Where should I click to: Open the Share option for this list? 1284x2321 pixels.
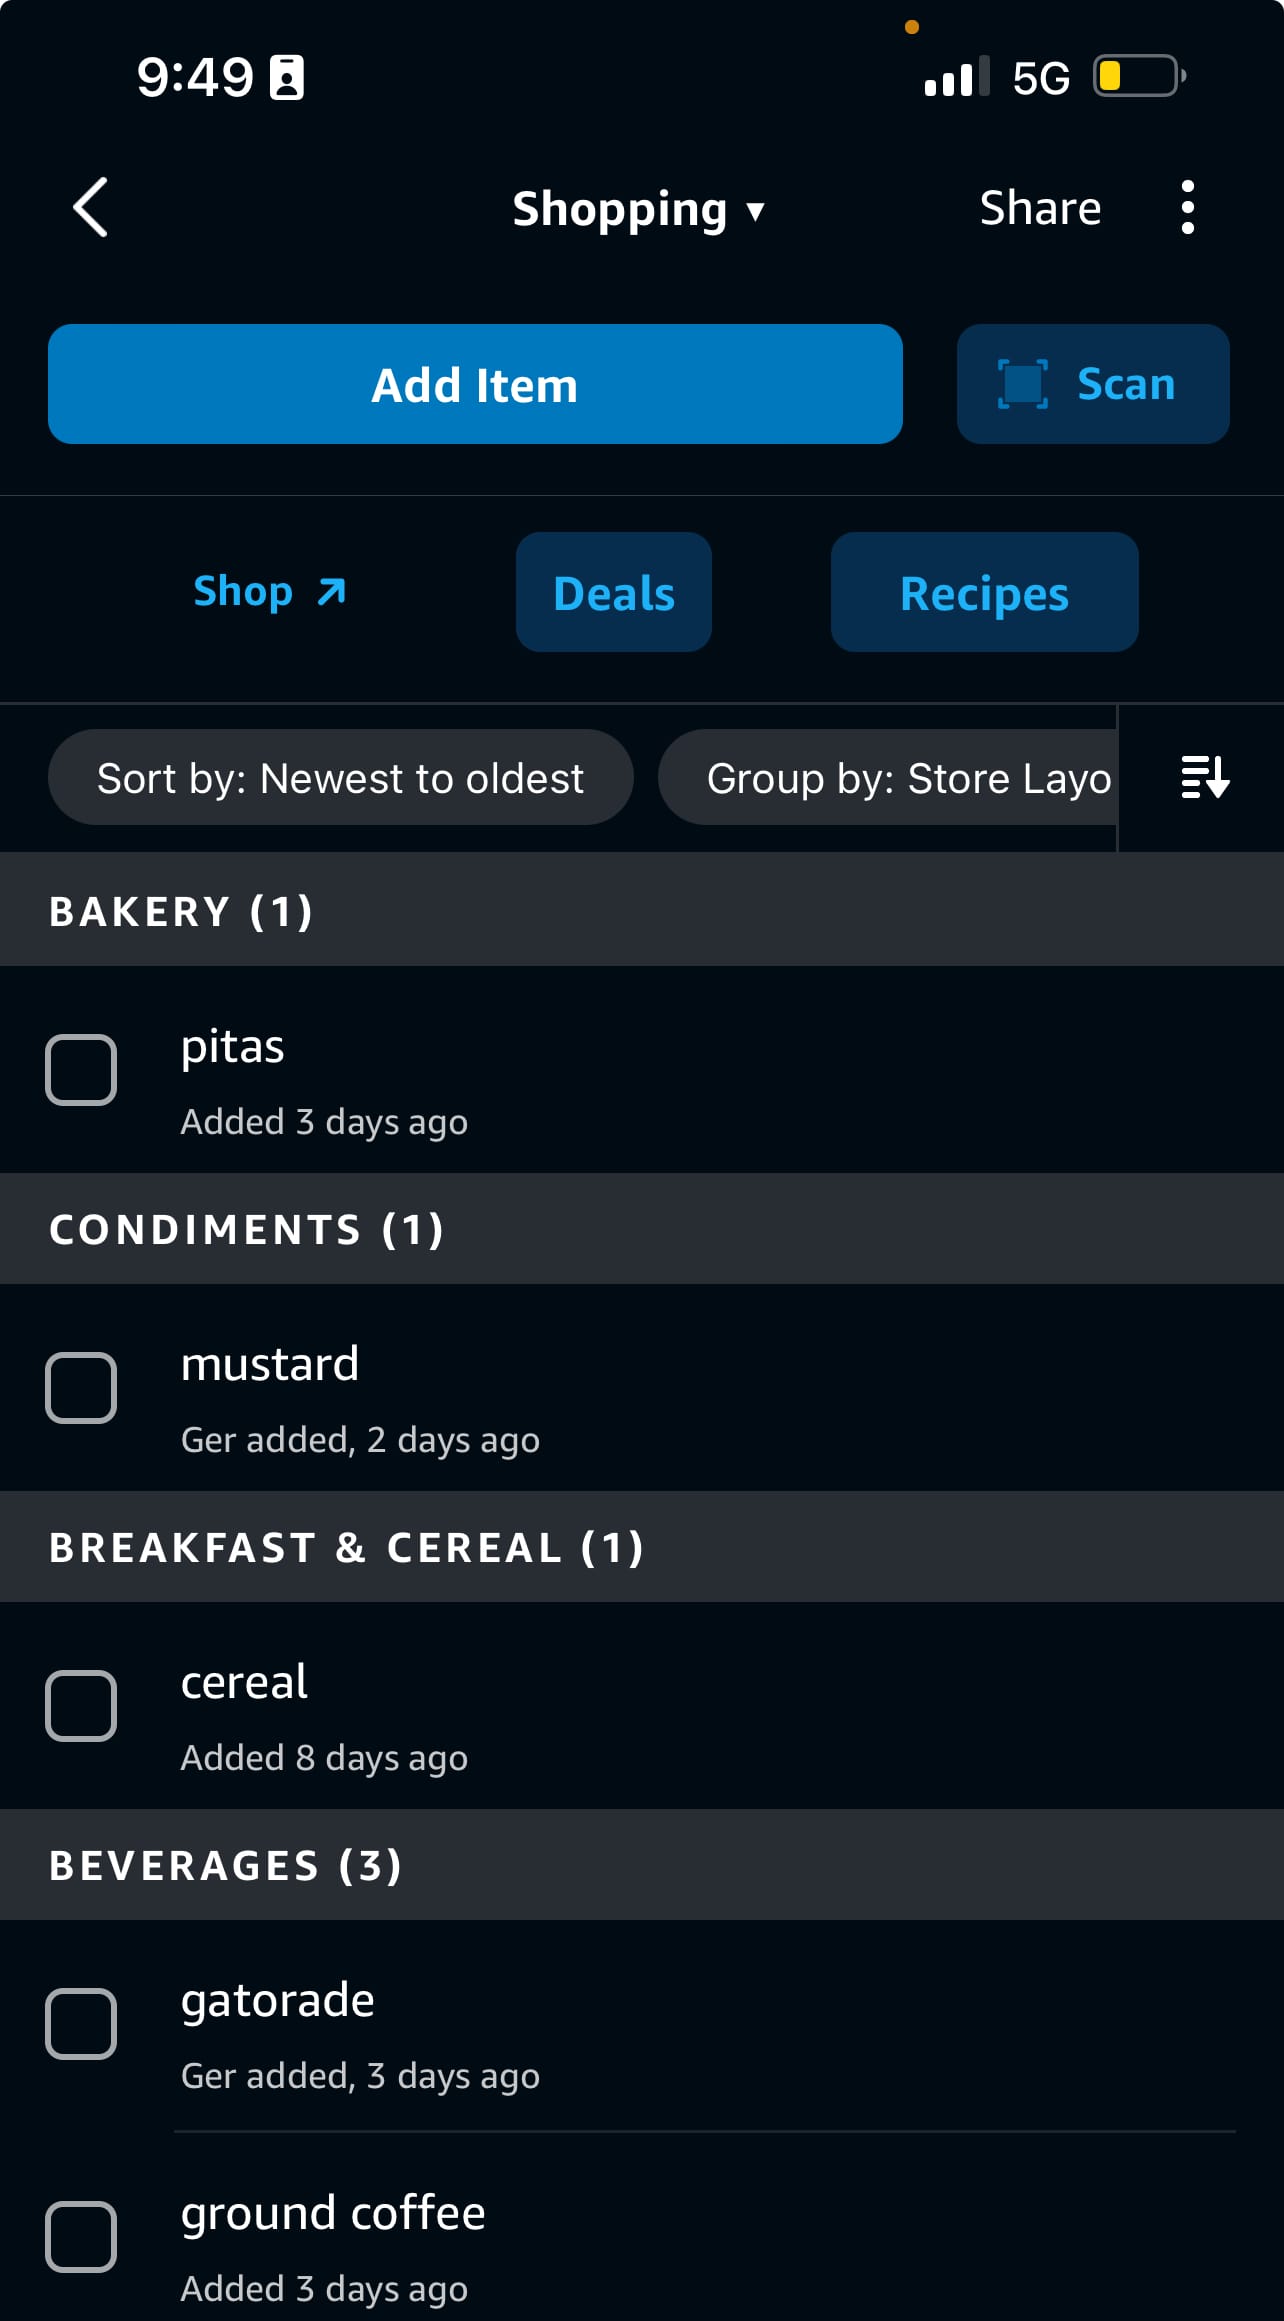click(1039, 207)
